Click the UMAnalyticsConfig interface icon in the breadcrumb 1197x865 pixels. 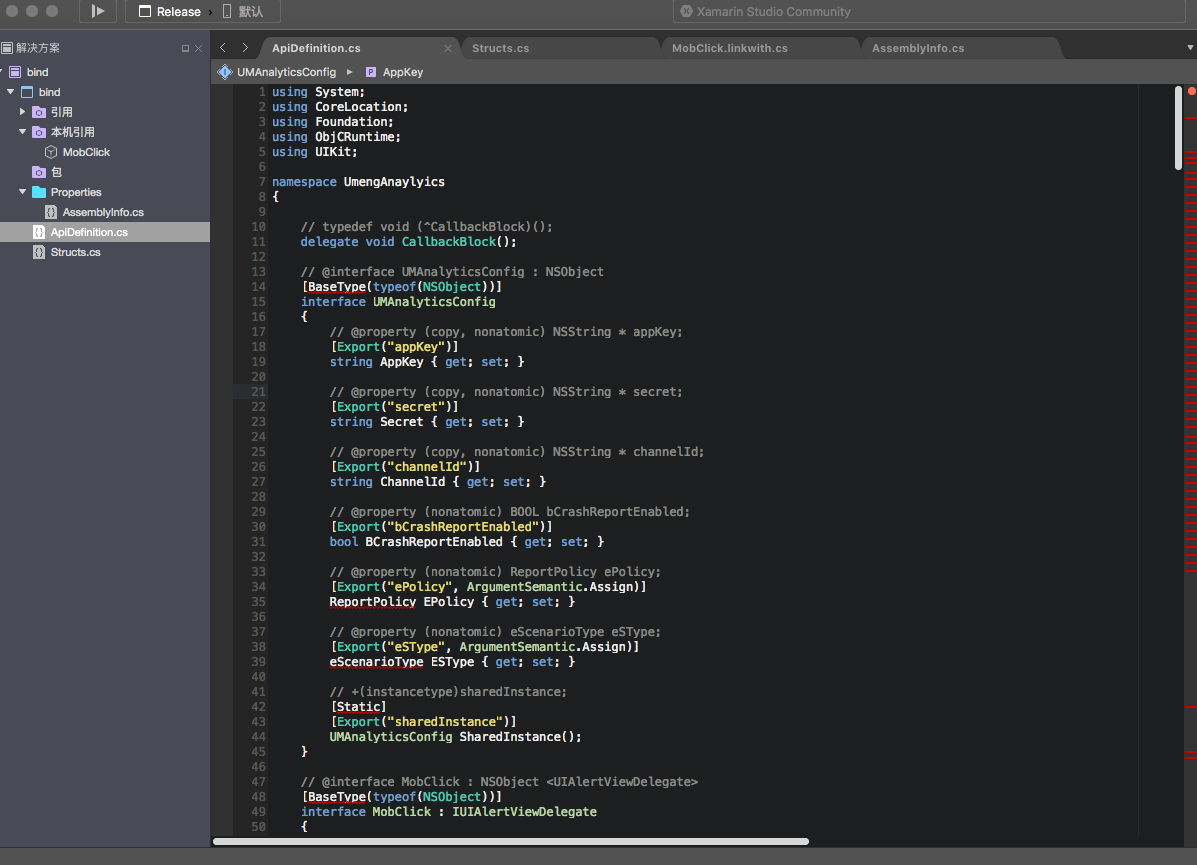click(x=224, y=72)
